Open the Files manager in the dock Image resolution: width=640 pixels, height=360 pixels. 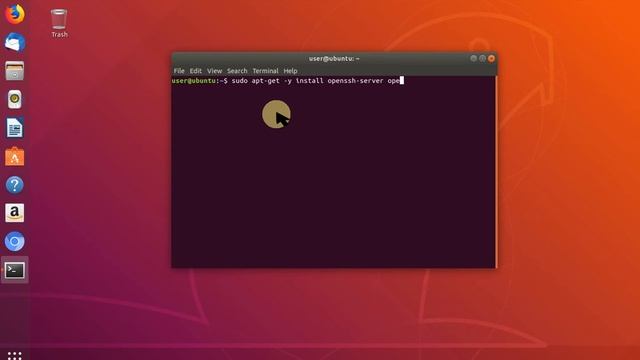tap(15, 71)
